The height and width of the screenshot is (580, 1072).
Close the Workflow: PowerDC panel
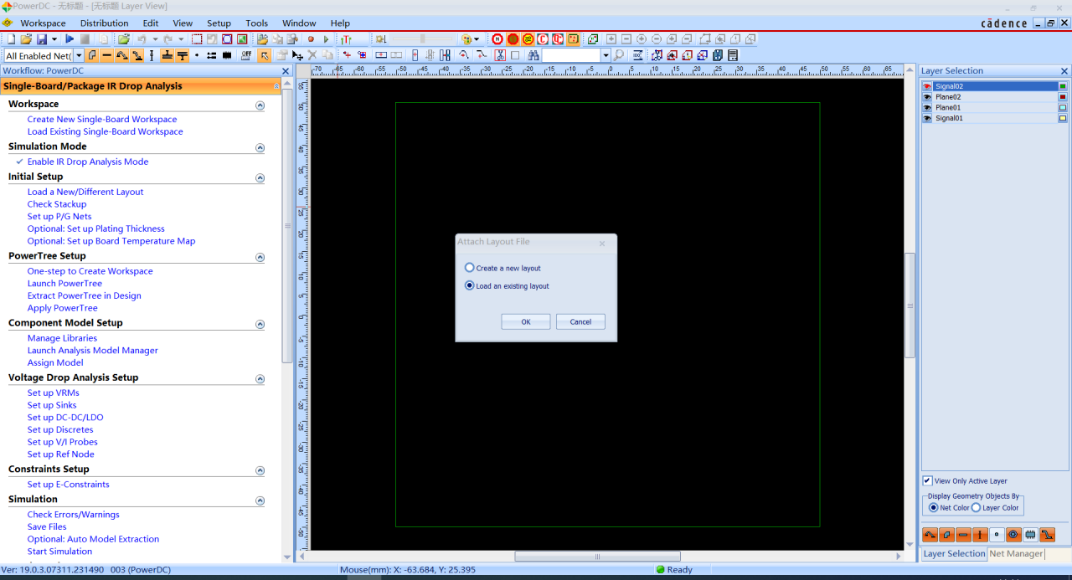(x=286, y=71)
